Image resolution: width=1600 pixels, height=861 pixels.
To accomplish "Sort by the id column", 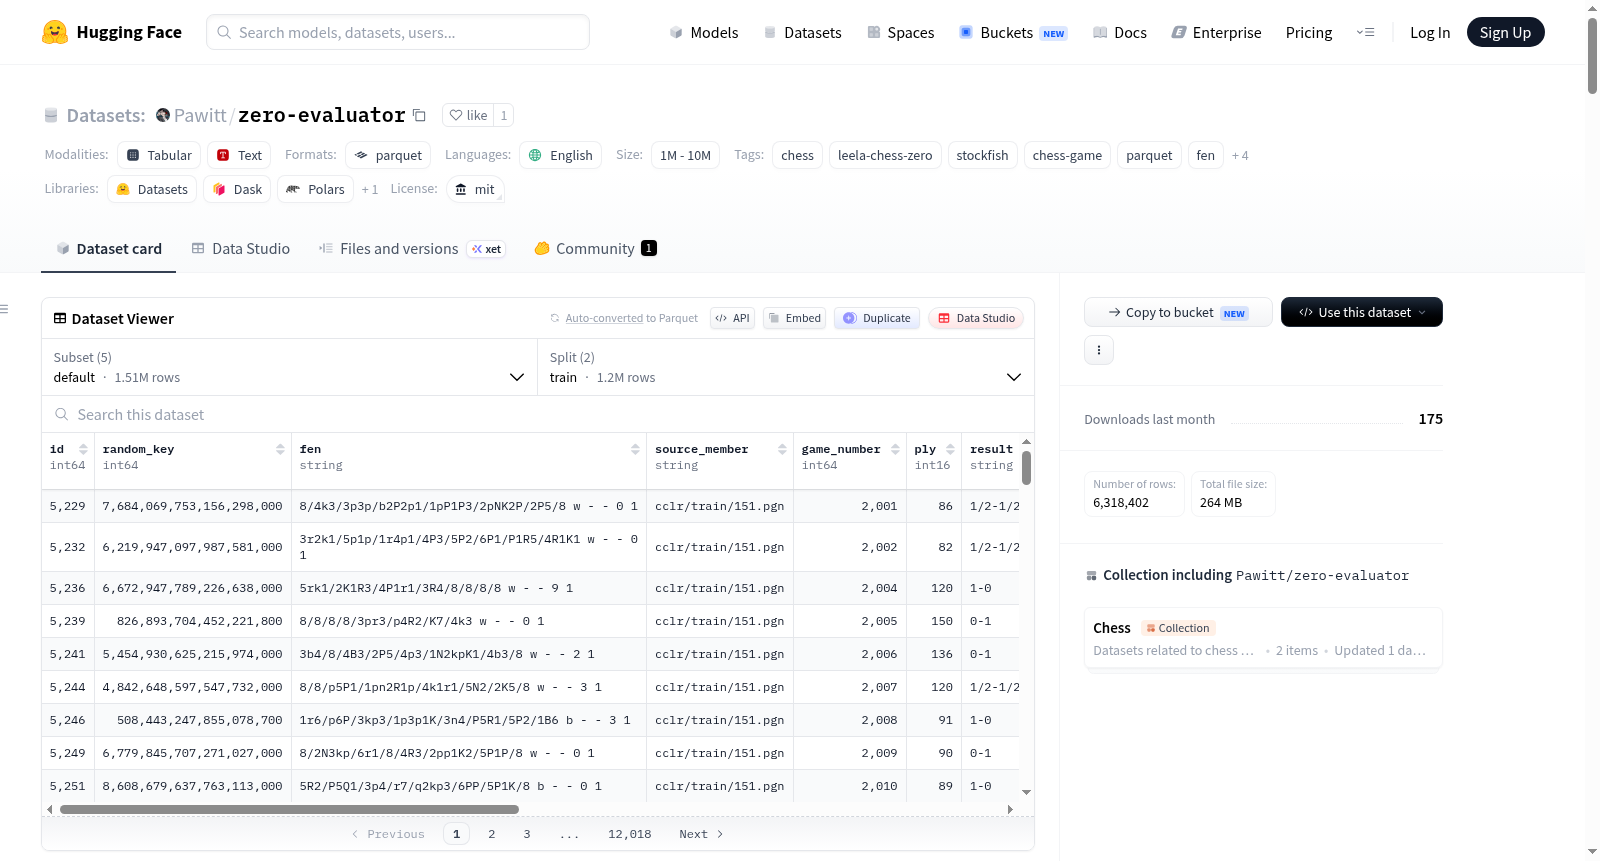I will point(83,449).
